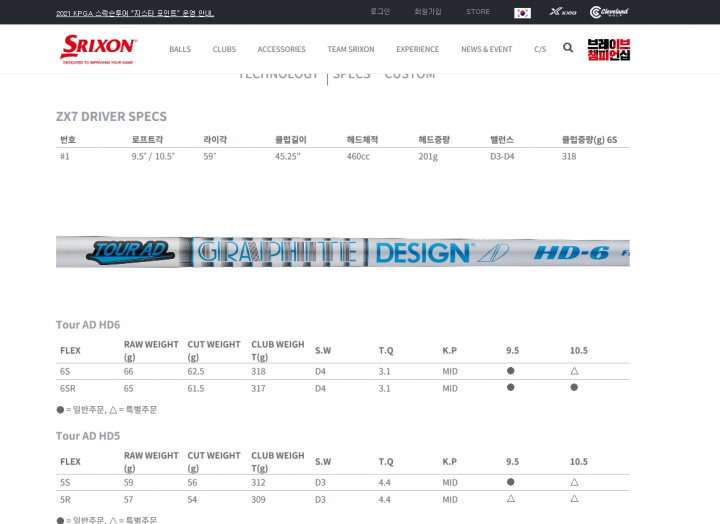Click the Tour AD HD-6 shaft image
Viewport: 720px width, 524px height.
tap(342, 252)
